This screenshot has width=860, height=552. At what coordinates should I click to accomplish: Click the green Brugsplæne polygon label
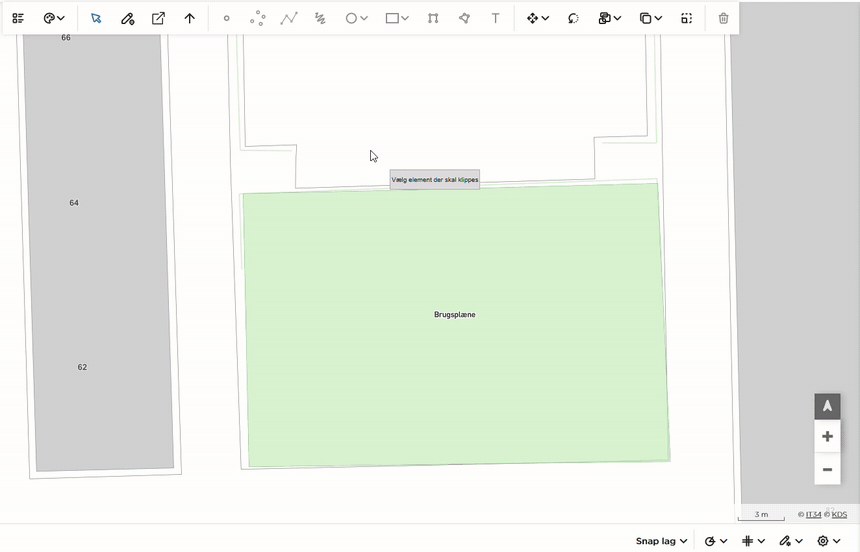pos(455,314)
